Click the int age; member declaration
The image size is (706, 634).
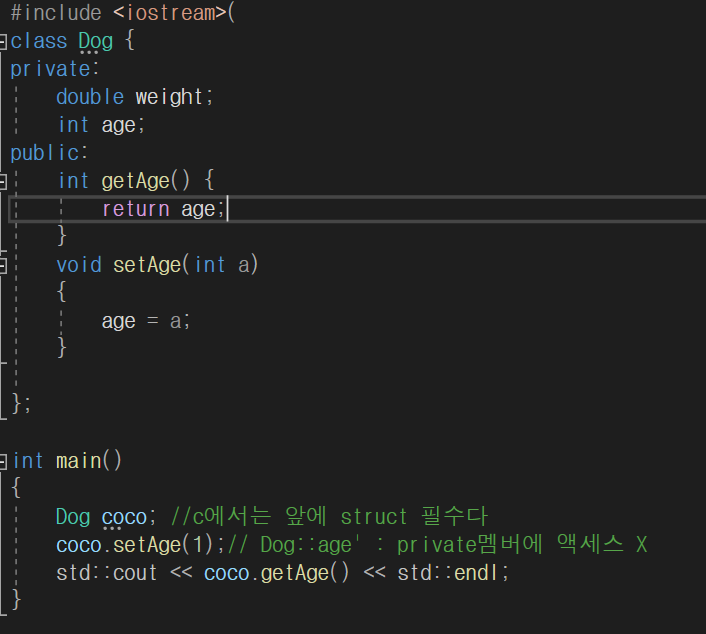102,125
